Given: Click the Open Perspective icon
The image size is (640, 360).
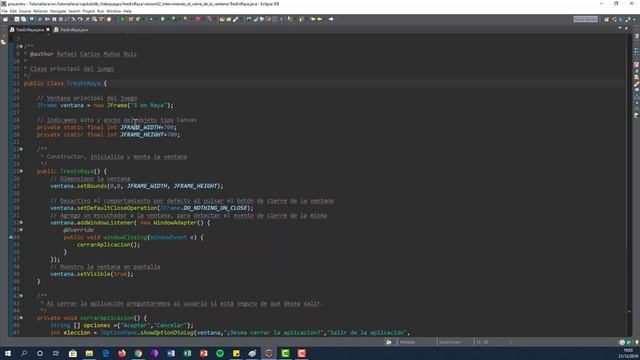Looking at the screenshot, I should click(607, 19).
